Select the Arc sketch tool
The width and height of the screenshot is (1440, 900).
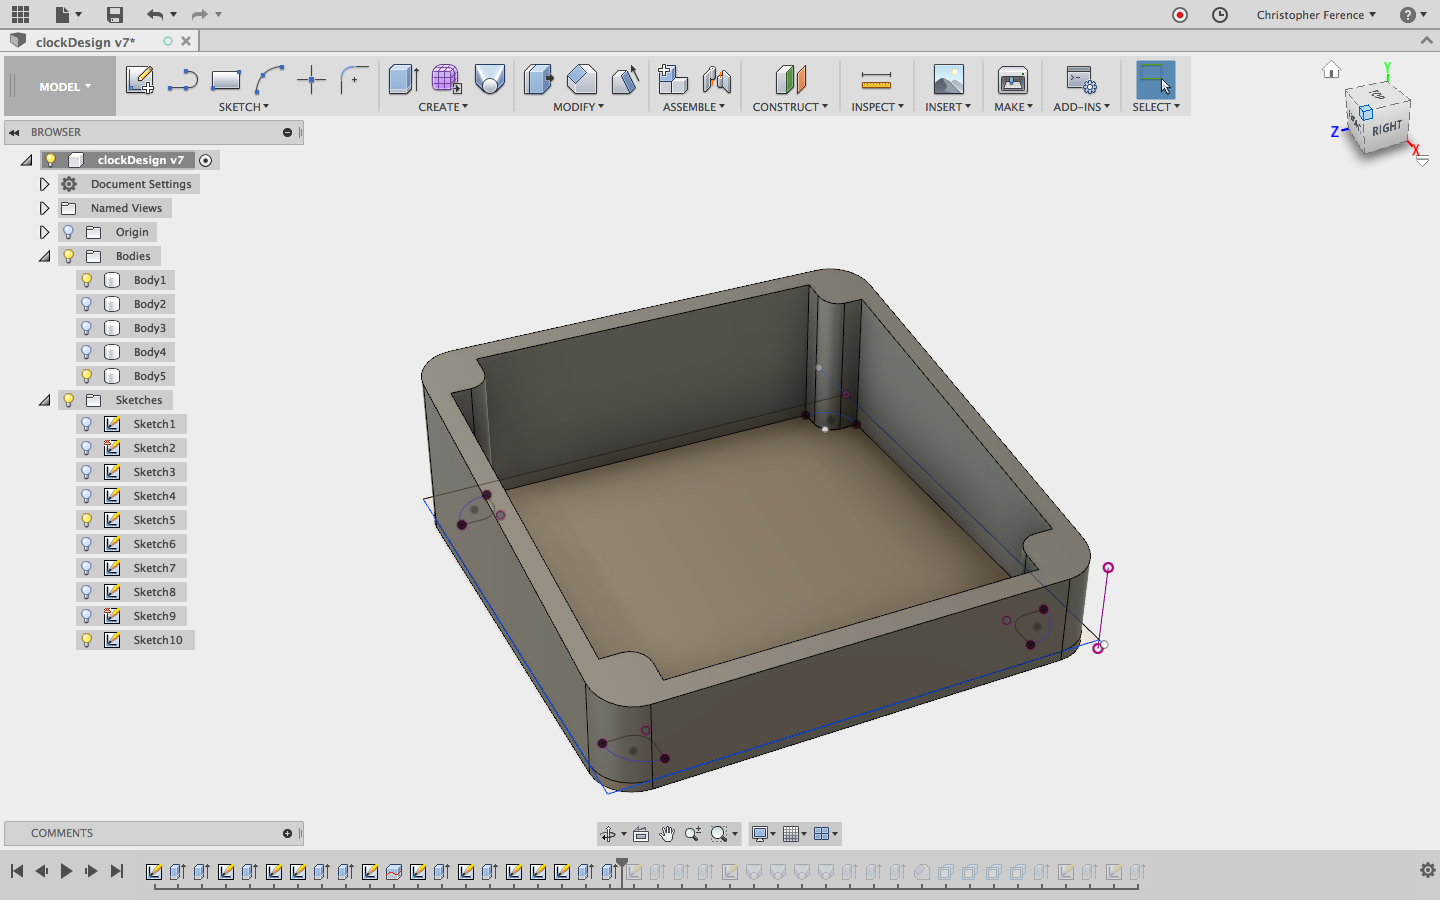coord(269,80)
